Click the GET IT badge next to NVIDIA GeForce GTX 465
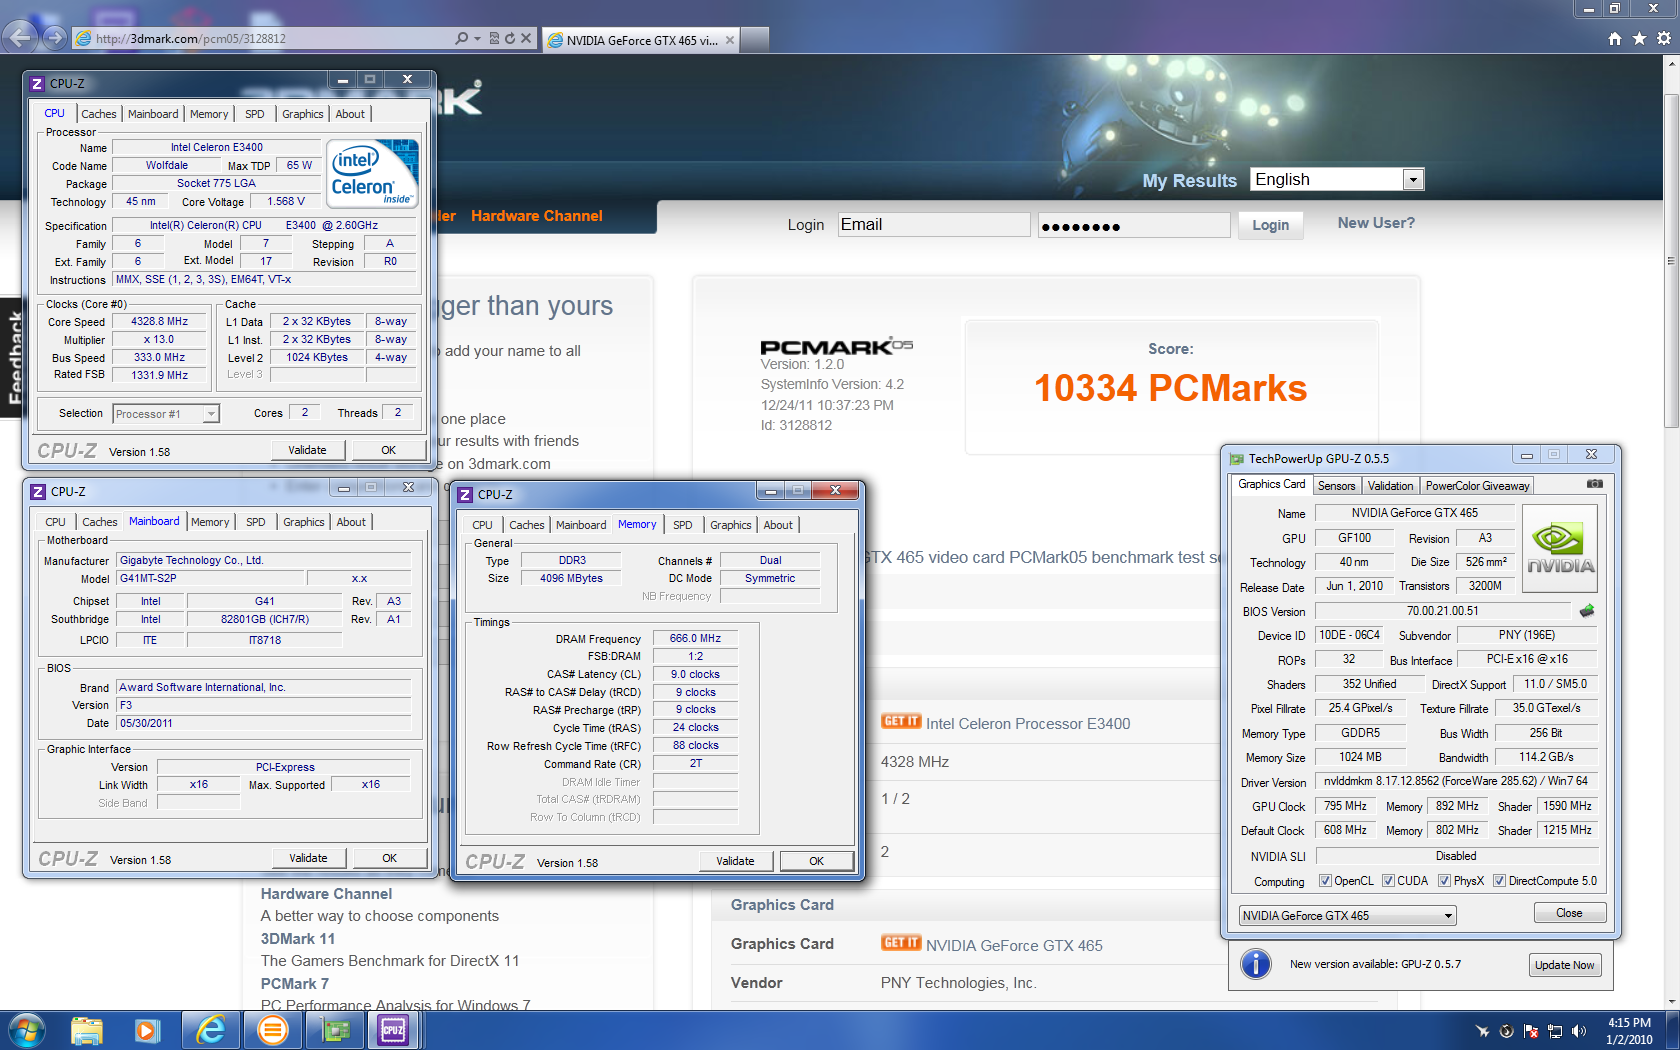Viewport: 1680px width, 1050px height. 901,943
